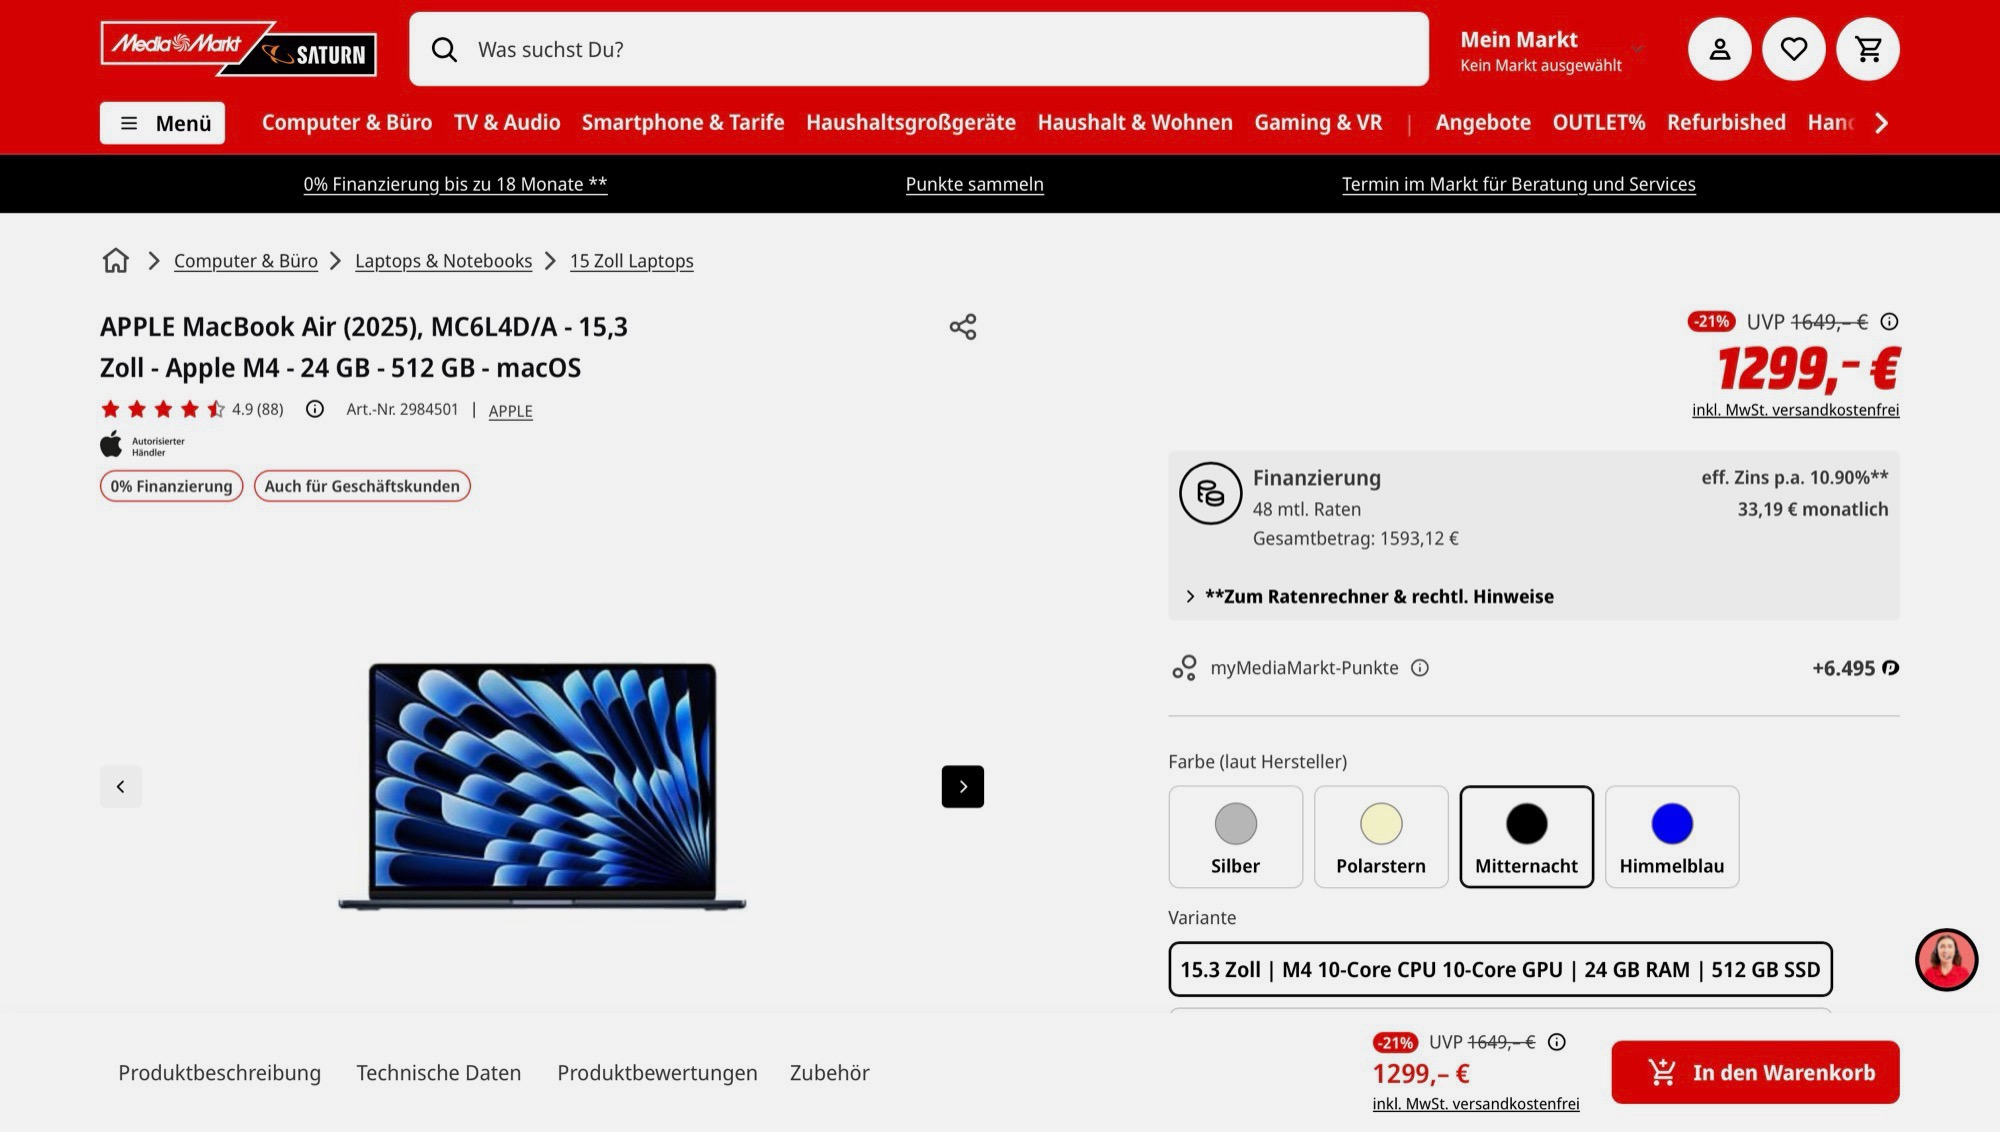Show info next to UVP price

click(x=1889, y=322)
